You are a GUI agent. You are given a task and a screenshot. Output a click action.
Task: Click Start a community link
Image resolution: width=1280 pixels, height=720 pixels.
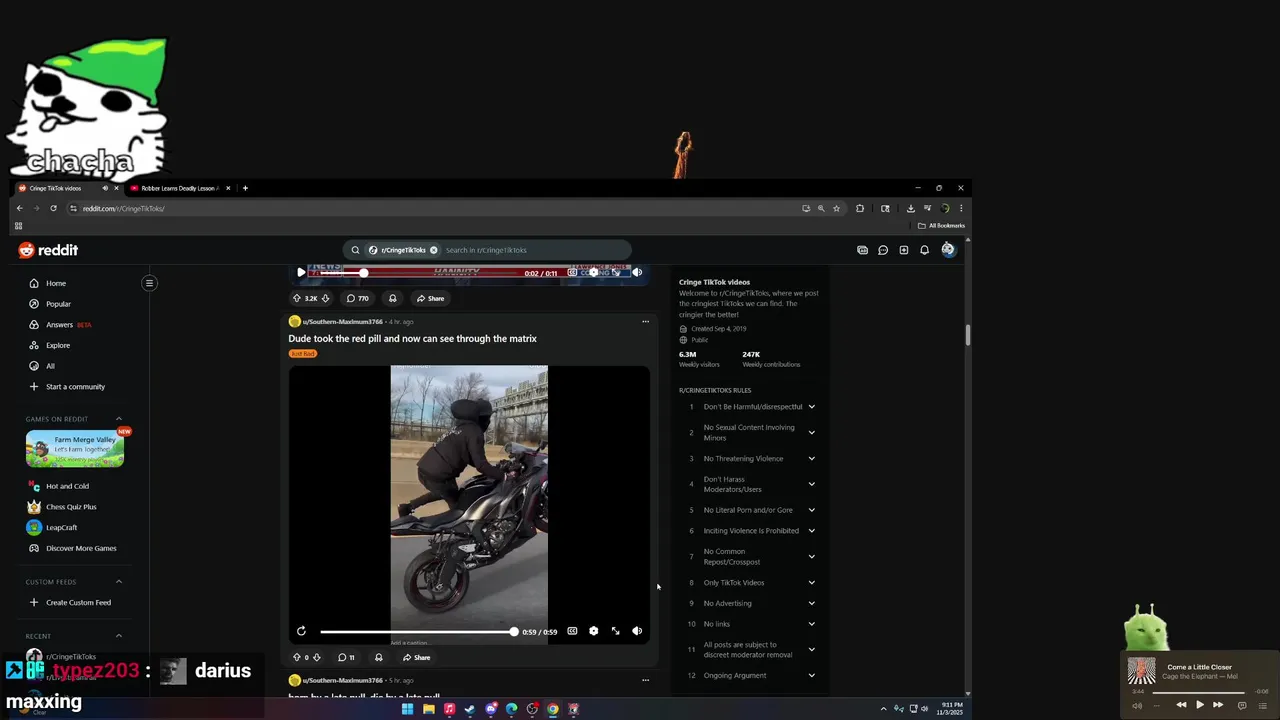75,387
